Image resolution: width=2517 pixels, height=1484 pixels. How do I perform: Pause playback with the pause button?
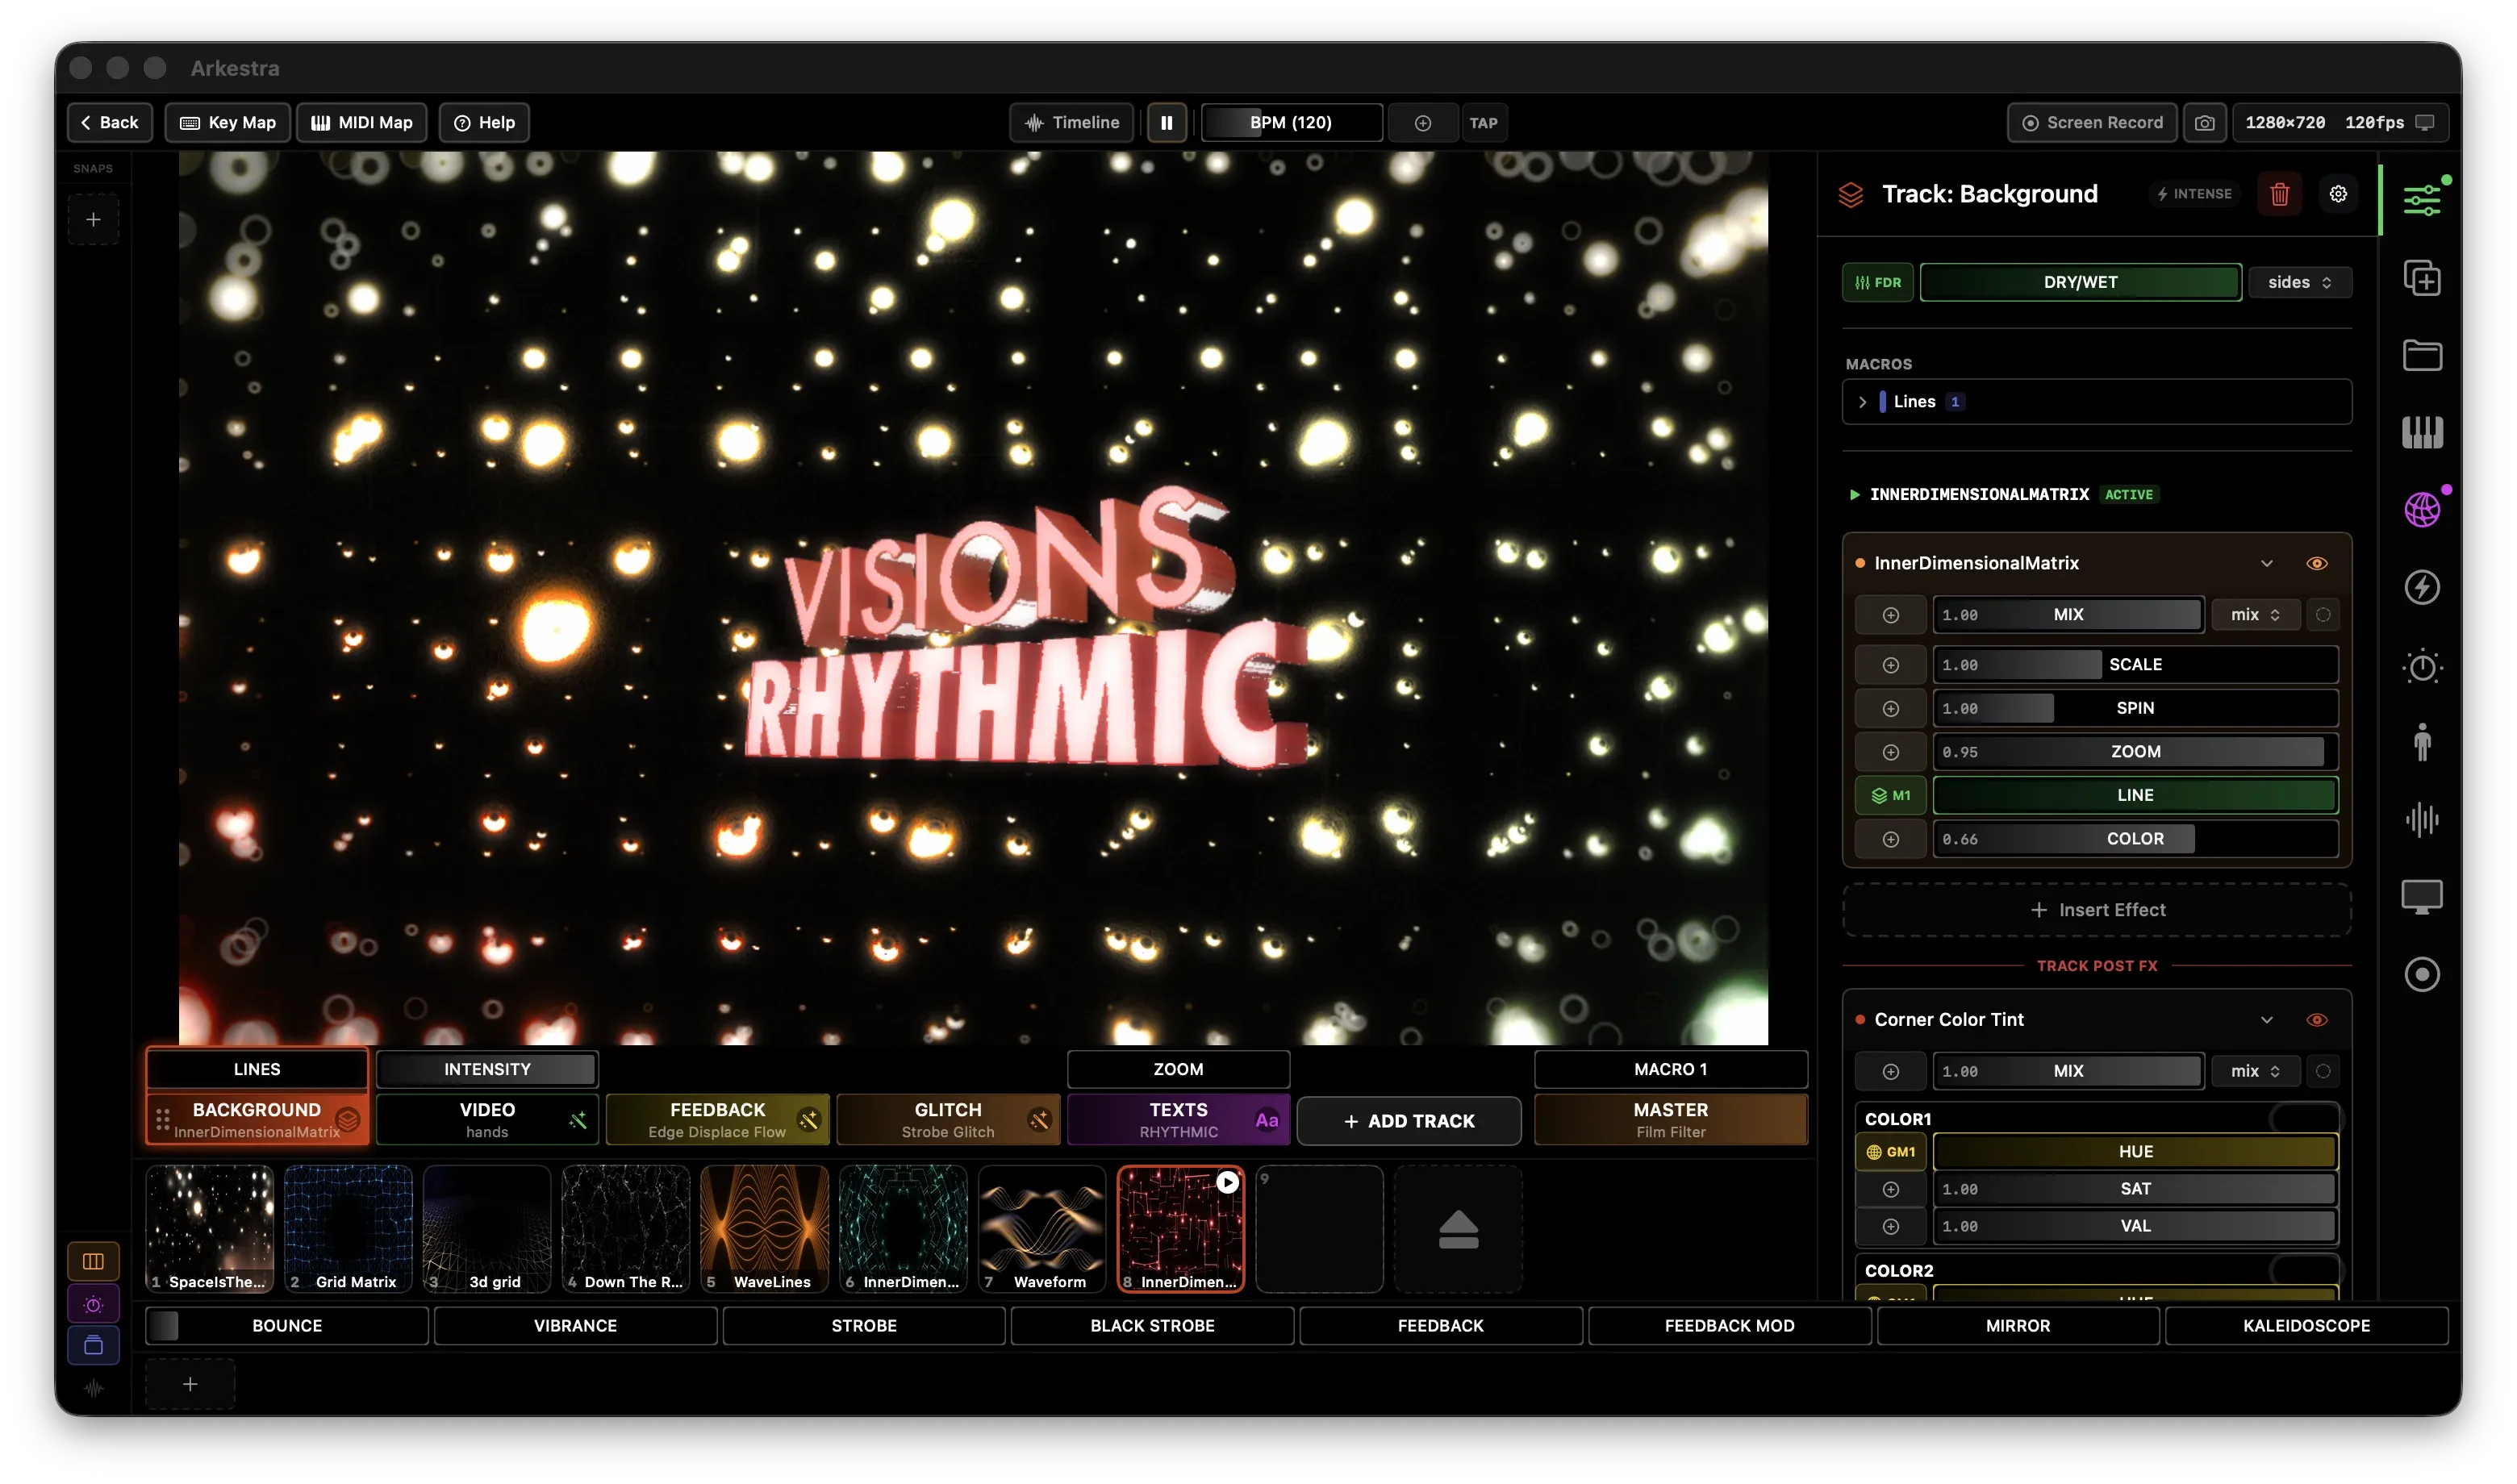pos(1166,123)
